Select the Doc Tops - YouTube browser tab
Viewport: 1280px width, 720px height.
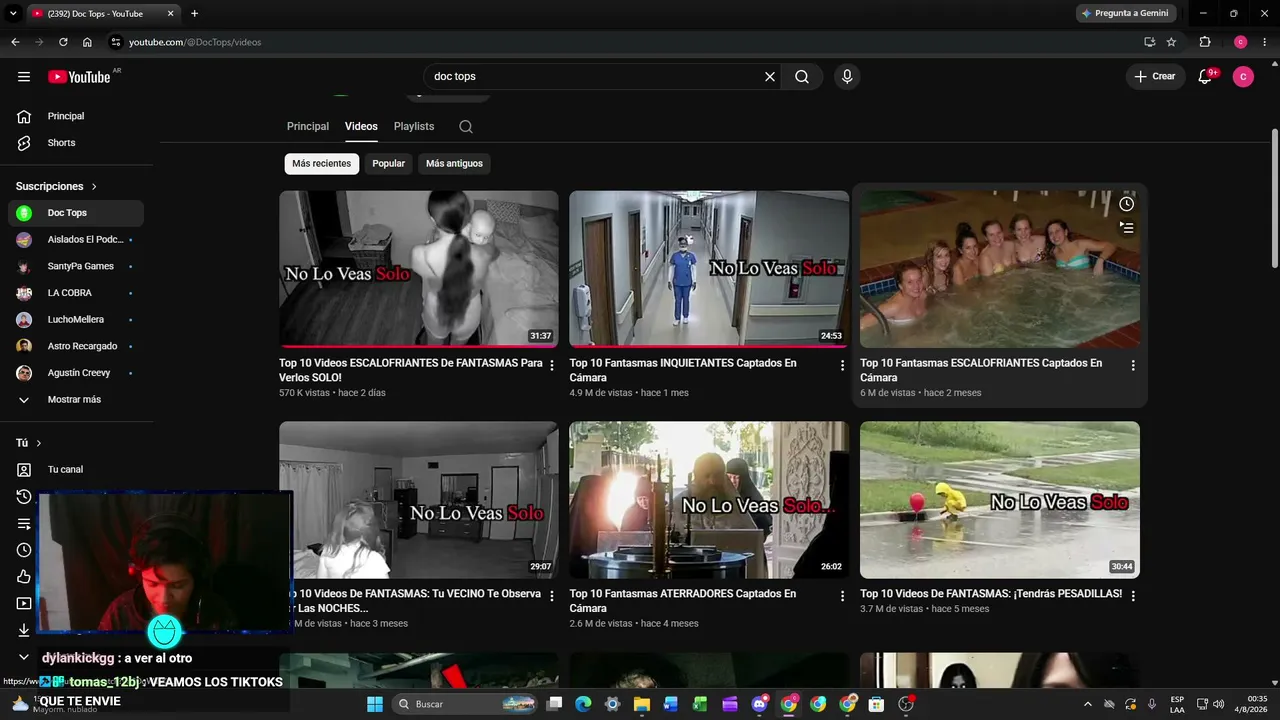[103, 14]
